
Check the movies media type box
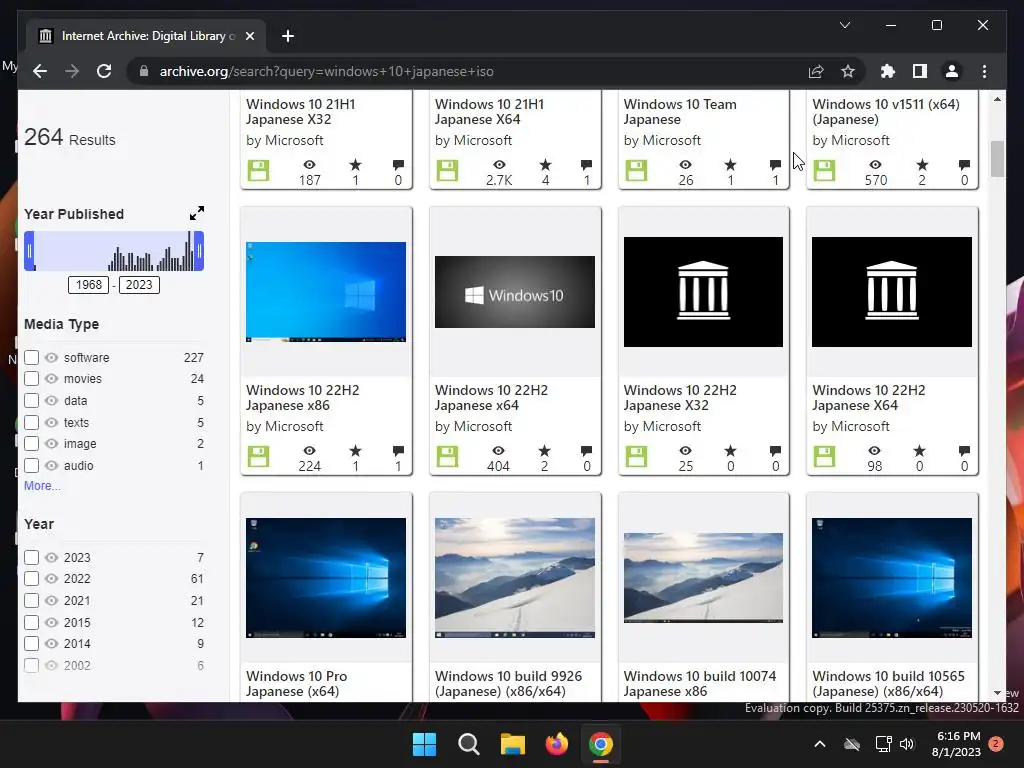click(31, 378)
